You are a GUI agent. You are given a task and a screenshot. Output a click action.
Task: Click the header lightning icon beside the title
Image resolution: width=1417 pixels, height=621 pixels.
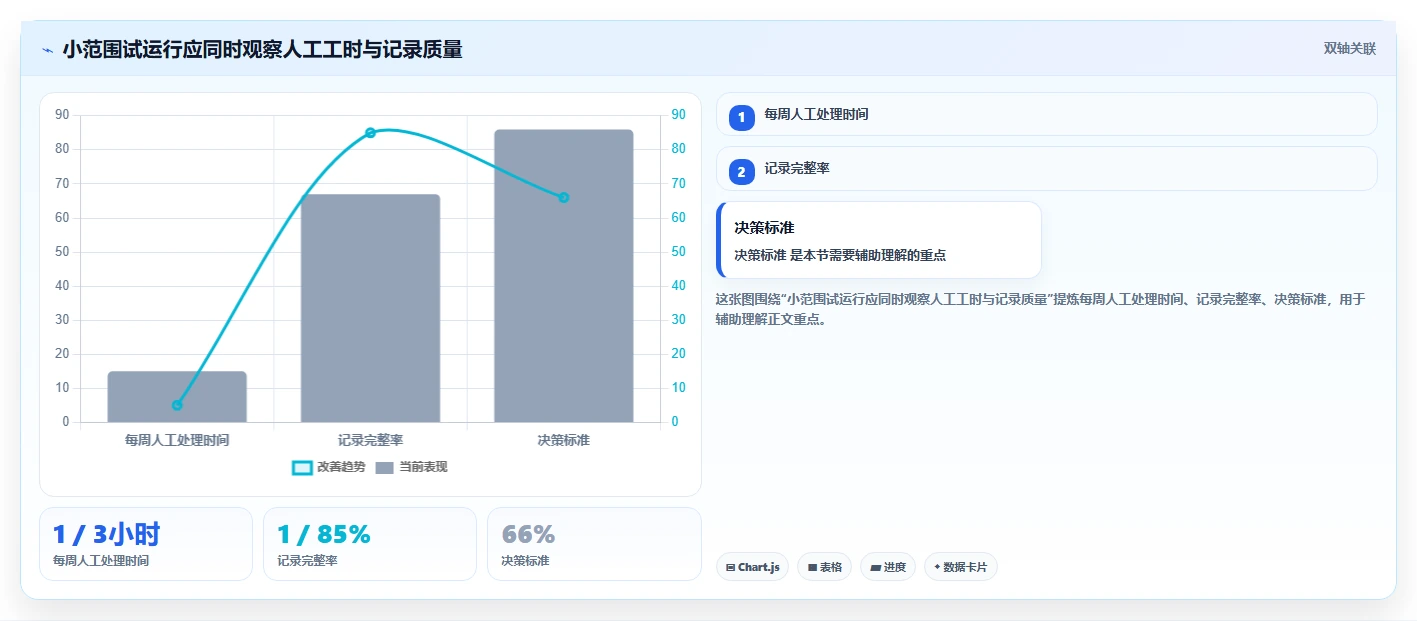pyautogui.click(x=47, y=50)
